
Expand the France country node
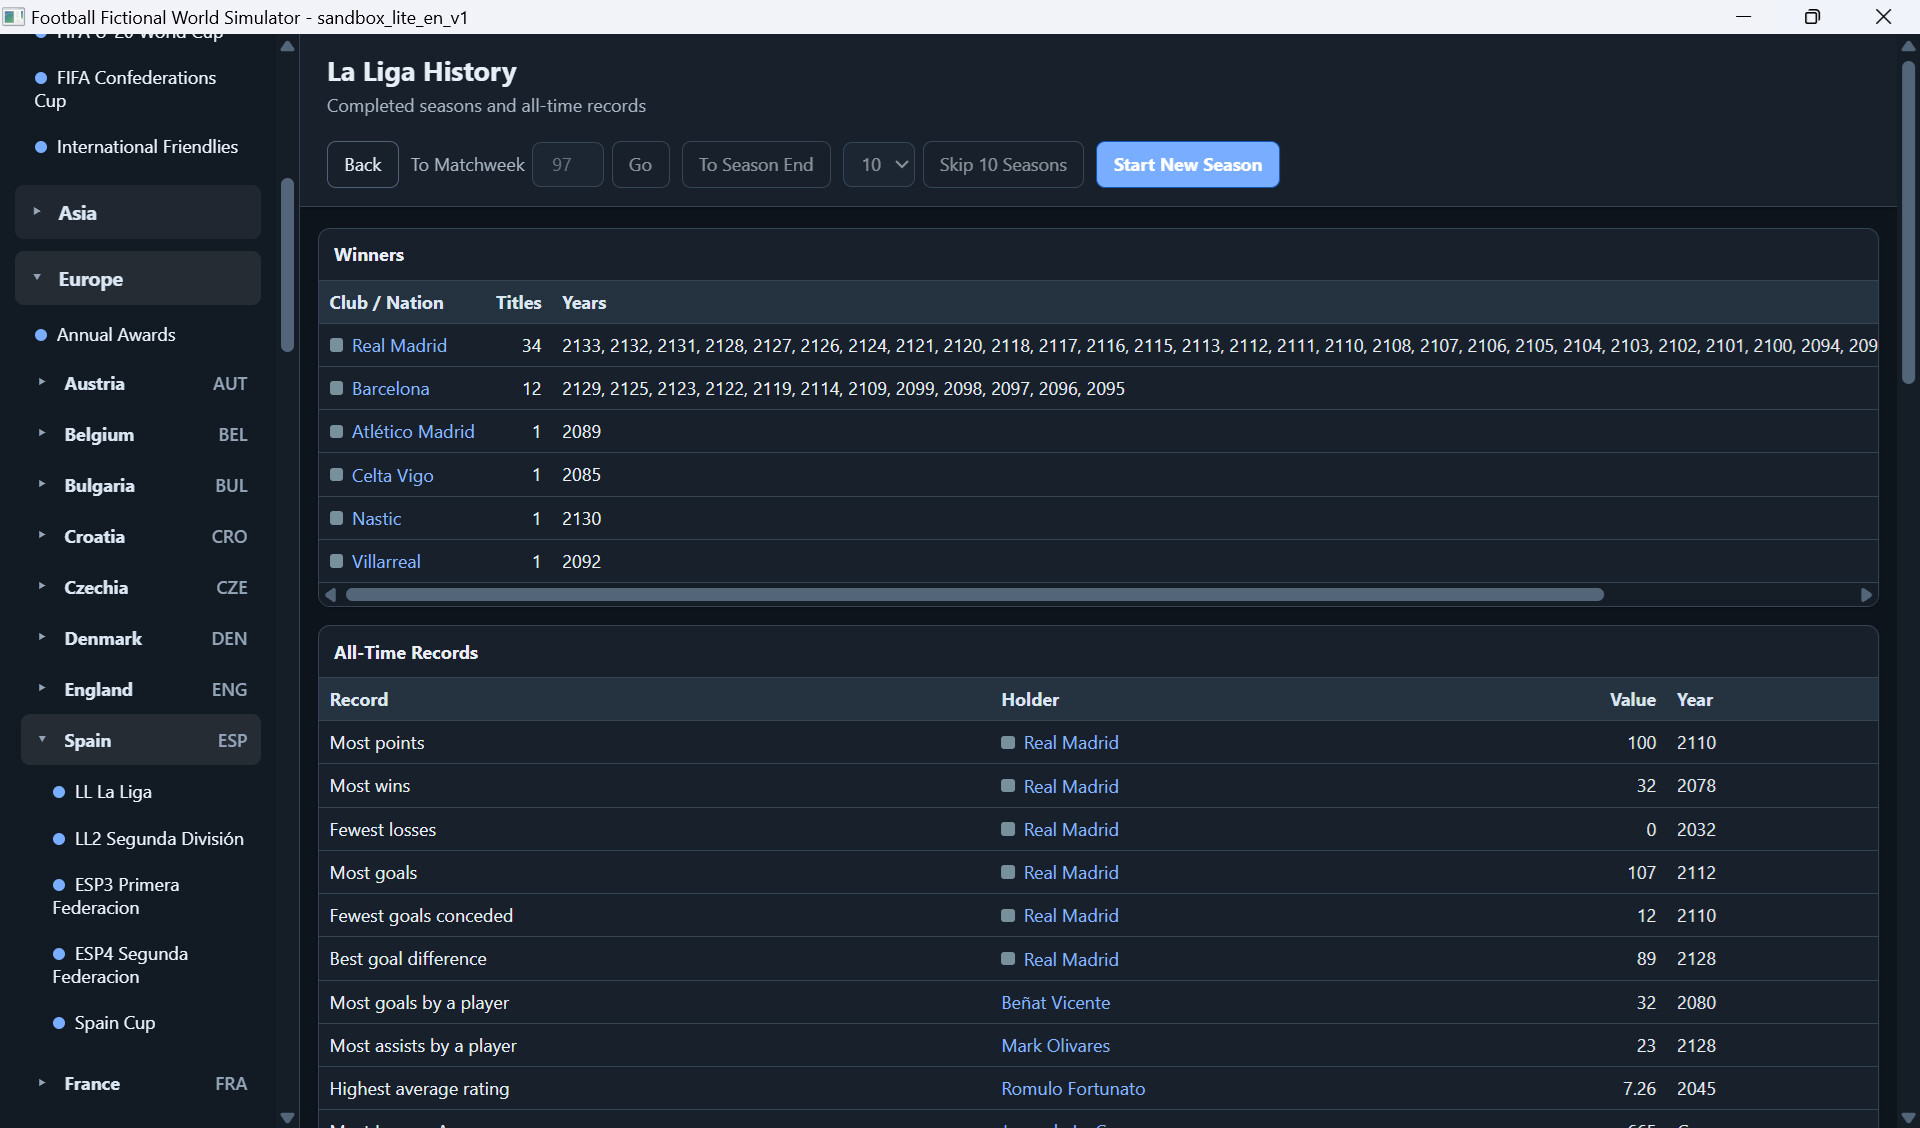coord(141,1083)
